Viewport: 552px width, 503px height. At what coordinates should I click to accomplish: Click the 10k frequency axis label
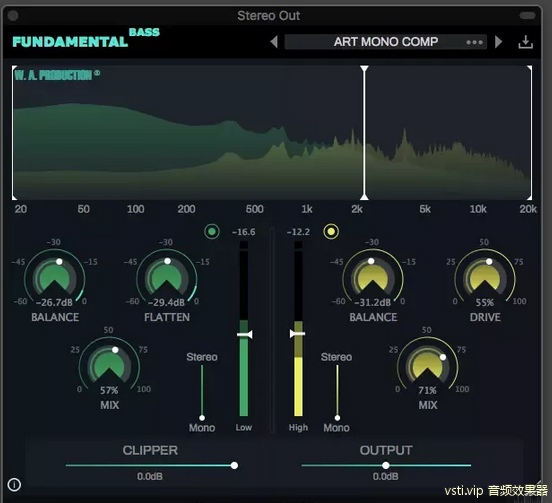coord(478,209)
